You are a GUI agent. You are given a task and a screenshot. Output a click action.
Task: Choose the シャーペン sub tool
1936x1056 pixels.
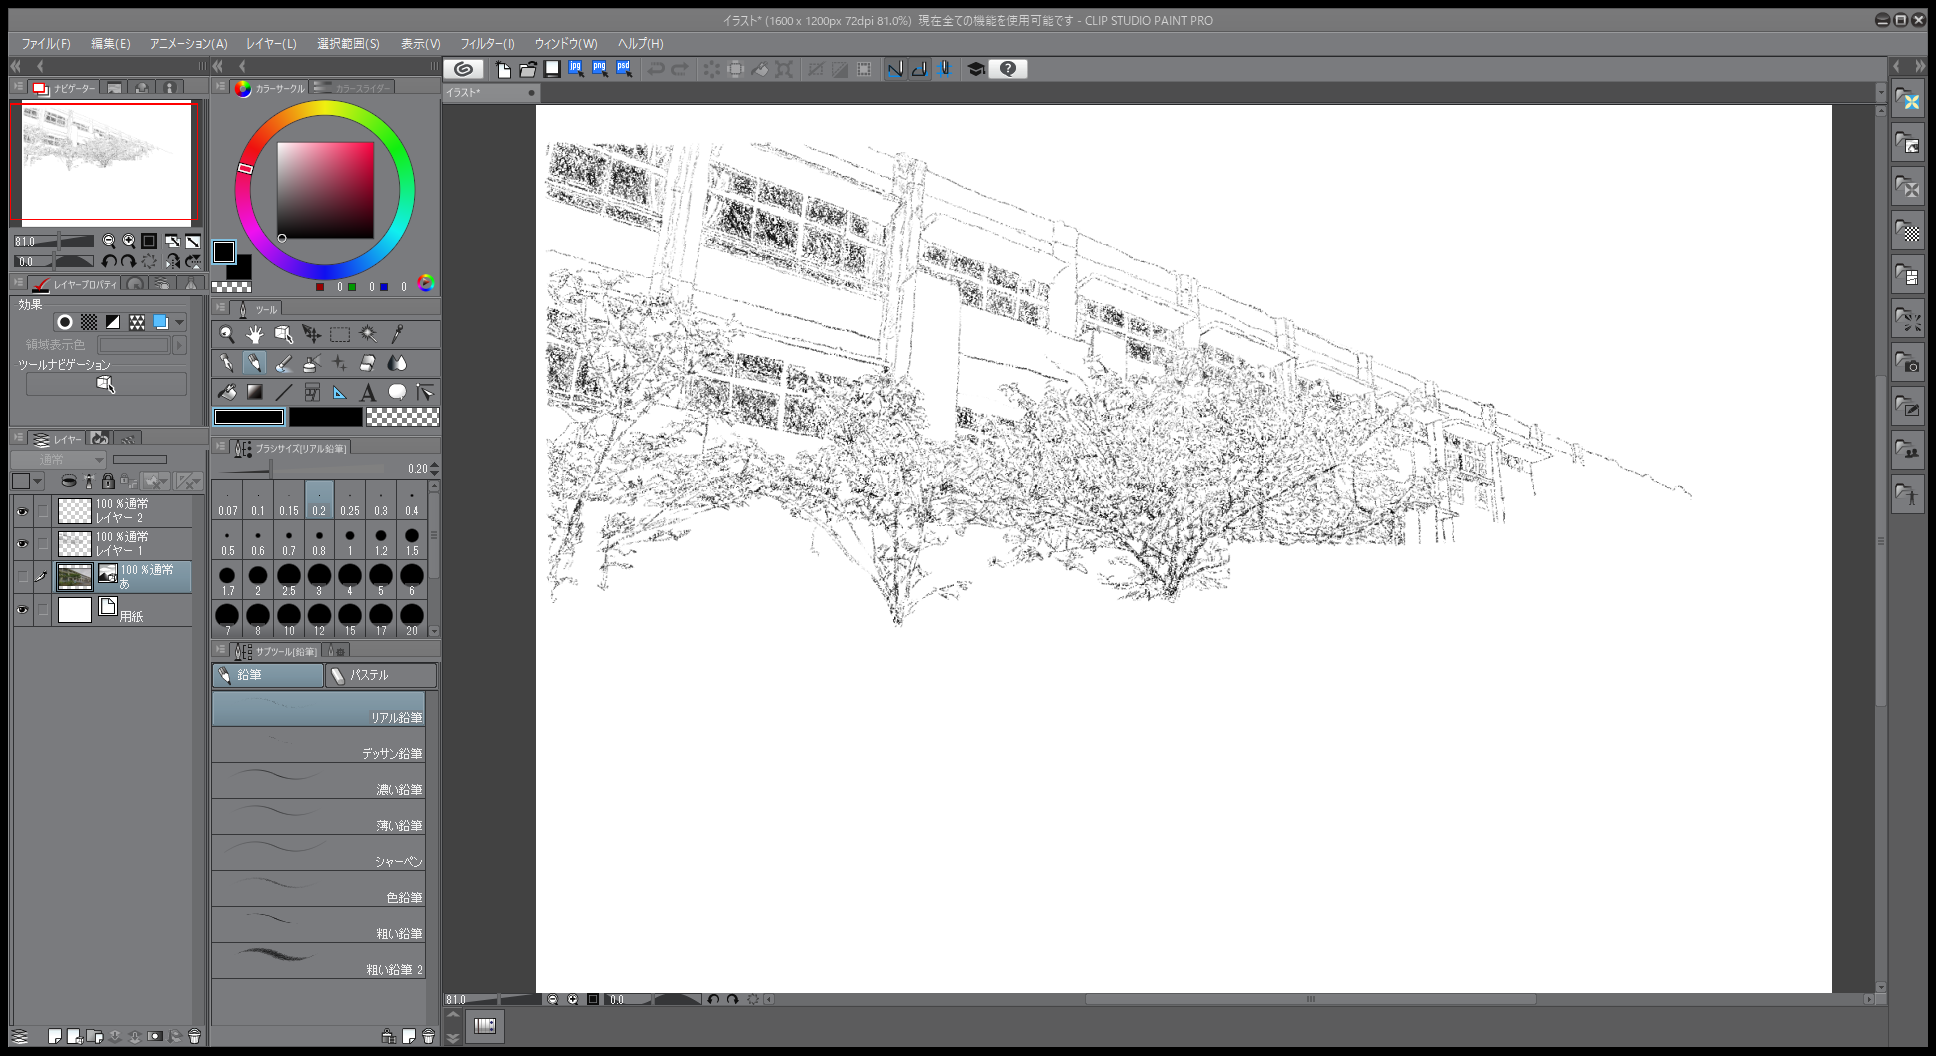pos(318,854)
